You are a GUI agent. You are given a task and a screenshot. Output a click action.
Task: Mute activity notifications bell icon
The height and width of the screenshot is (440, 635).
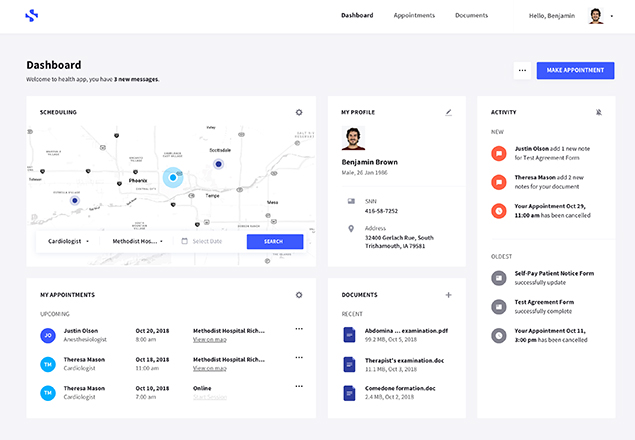599,112
